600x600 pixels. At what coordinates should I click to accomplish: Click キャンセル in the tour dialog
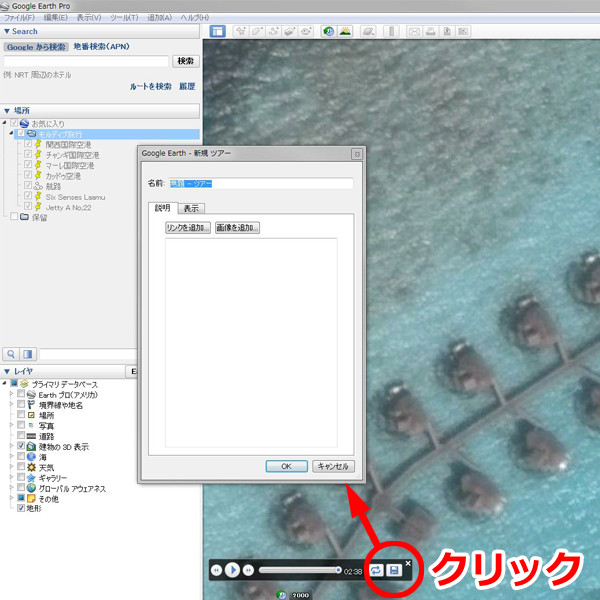coord(333,466)
